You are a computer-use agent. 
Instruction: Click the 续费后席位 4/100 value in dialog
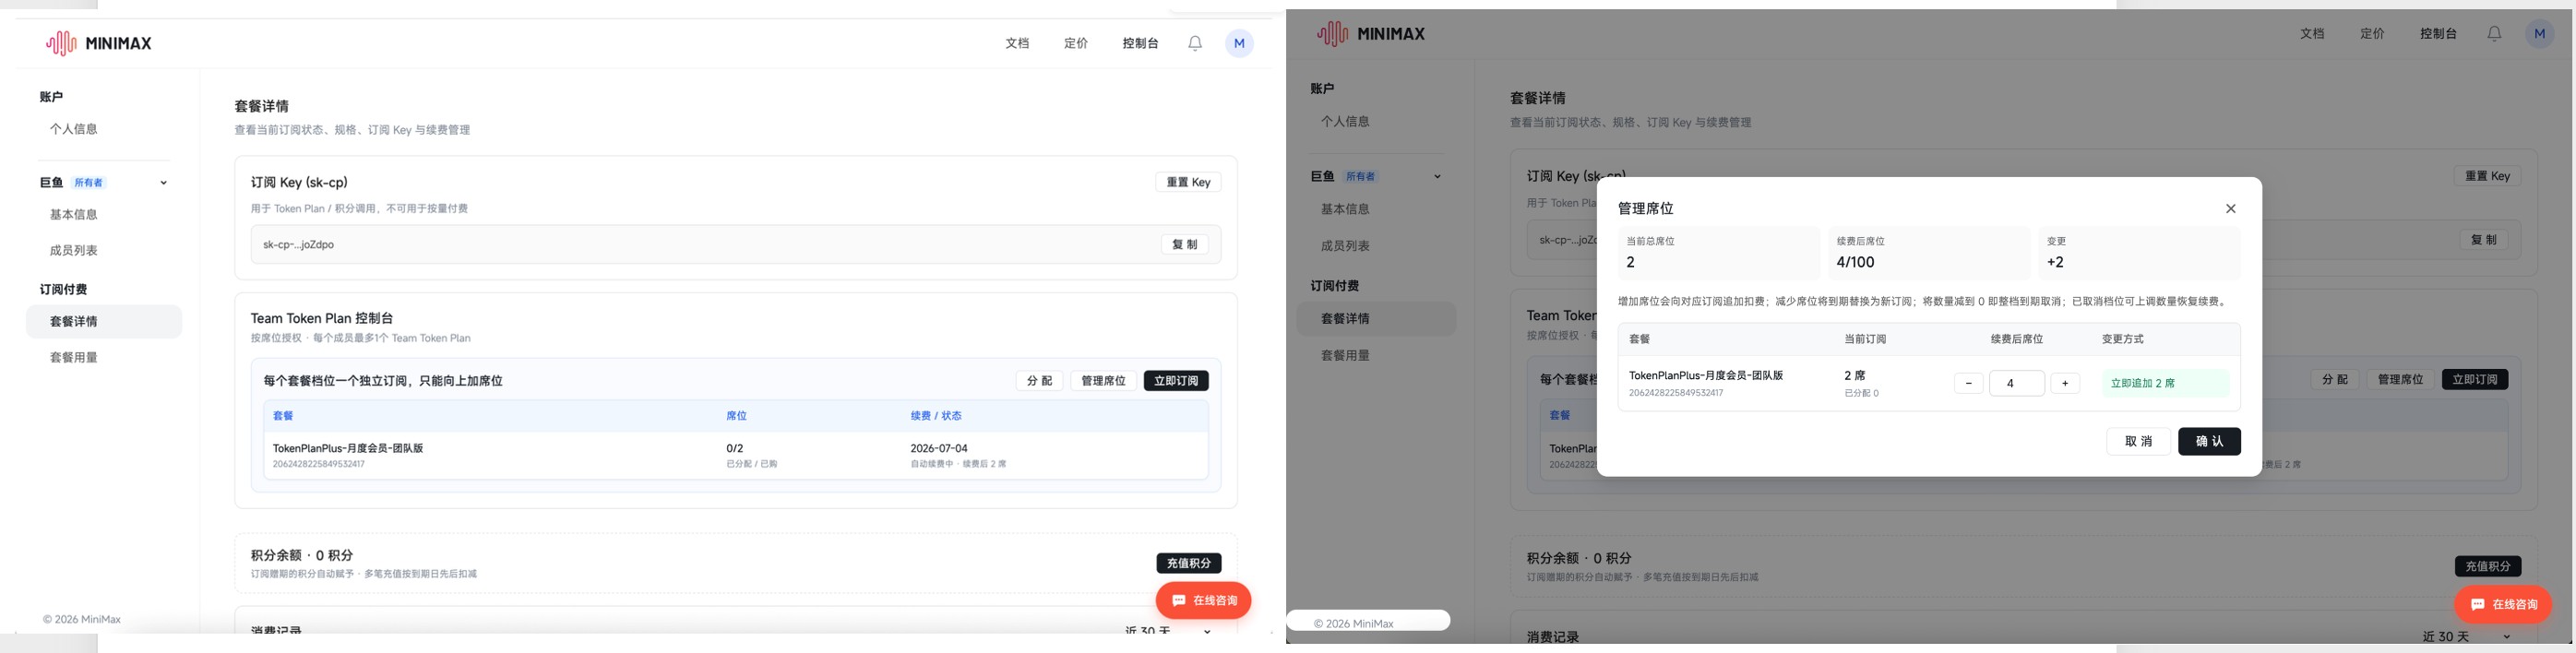click(x=1855, y=262)
